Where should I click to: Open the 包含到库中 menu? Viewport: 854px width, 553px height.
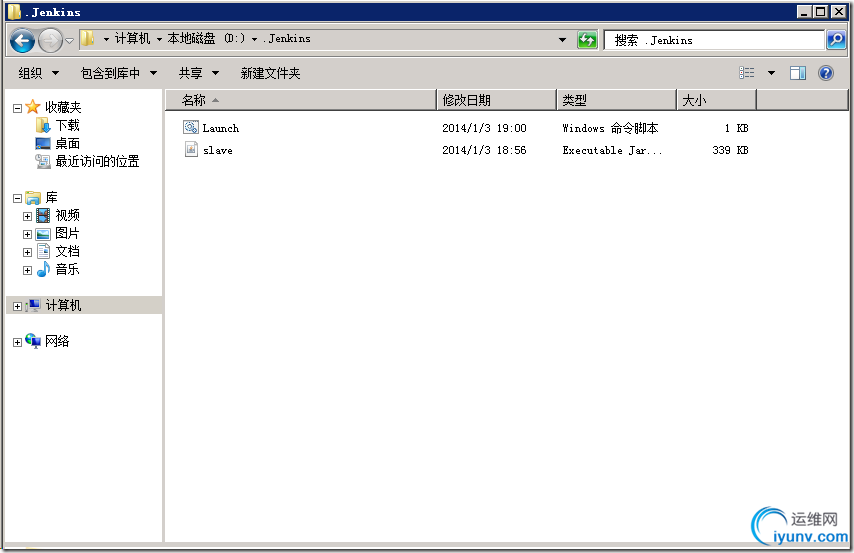[119, 73]
